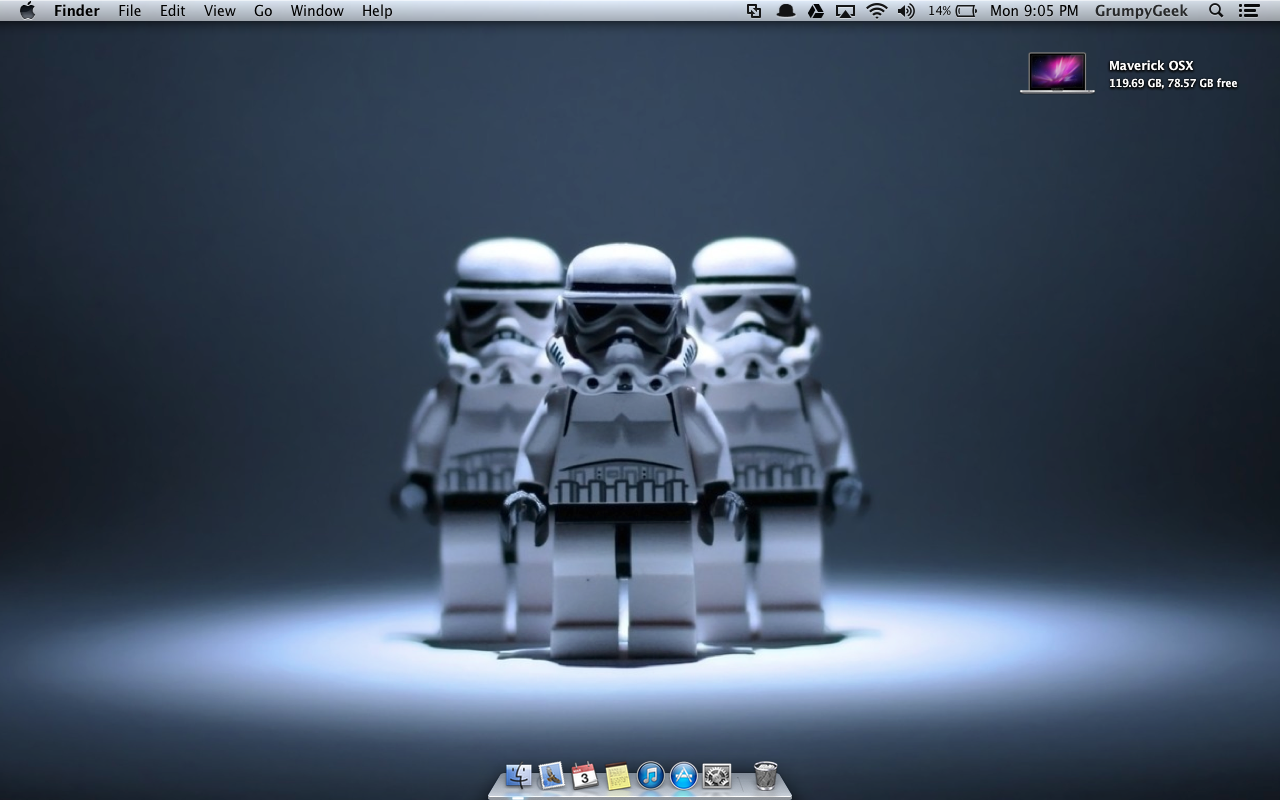Launch Mail from the Dock
Image resolution: width=1280 pixels, height=800 pixels.
click(552, 775)
